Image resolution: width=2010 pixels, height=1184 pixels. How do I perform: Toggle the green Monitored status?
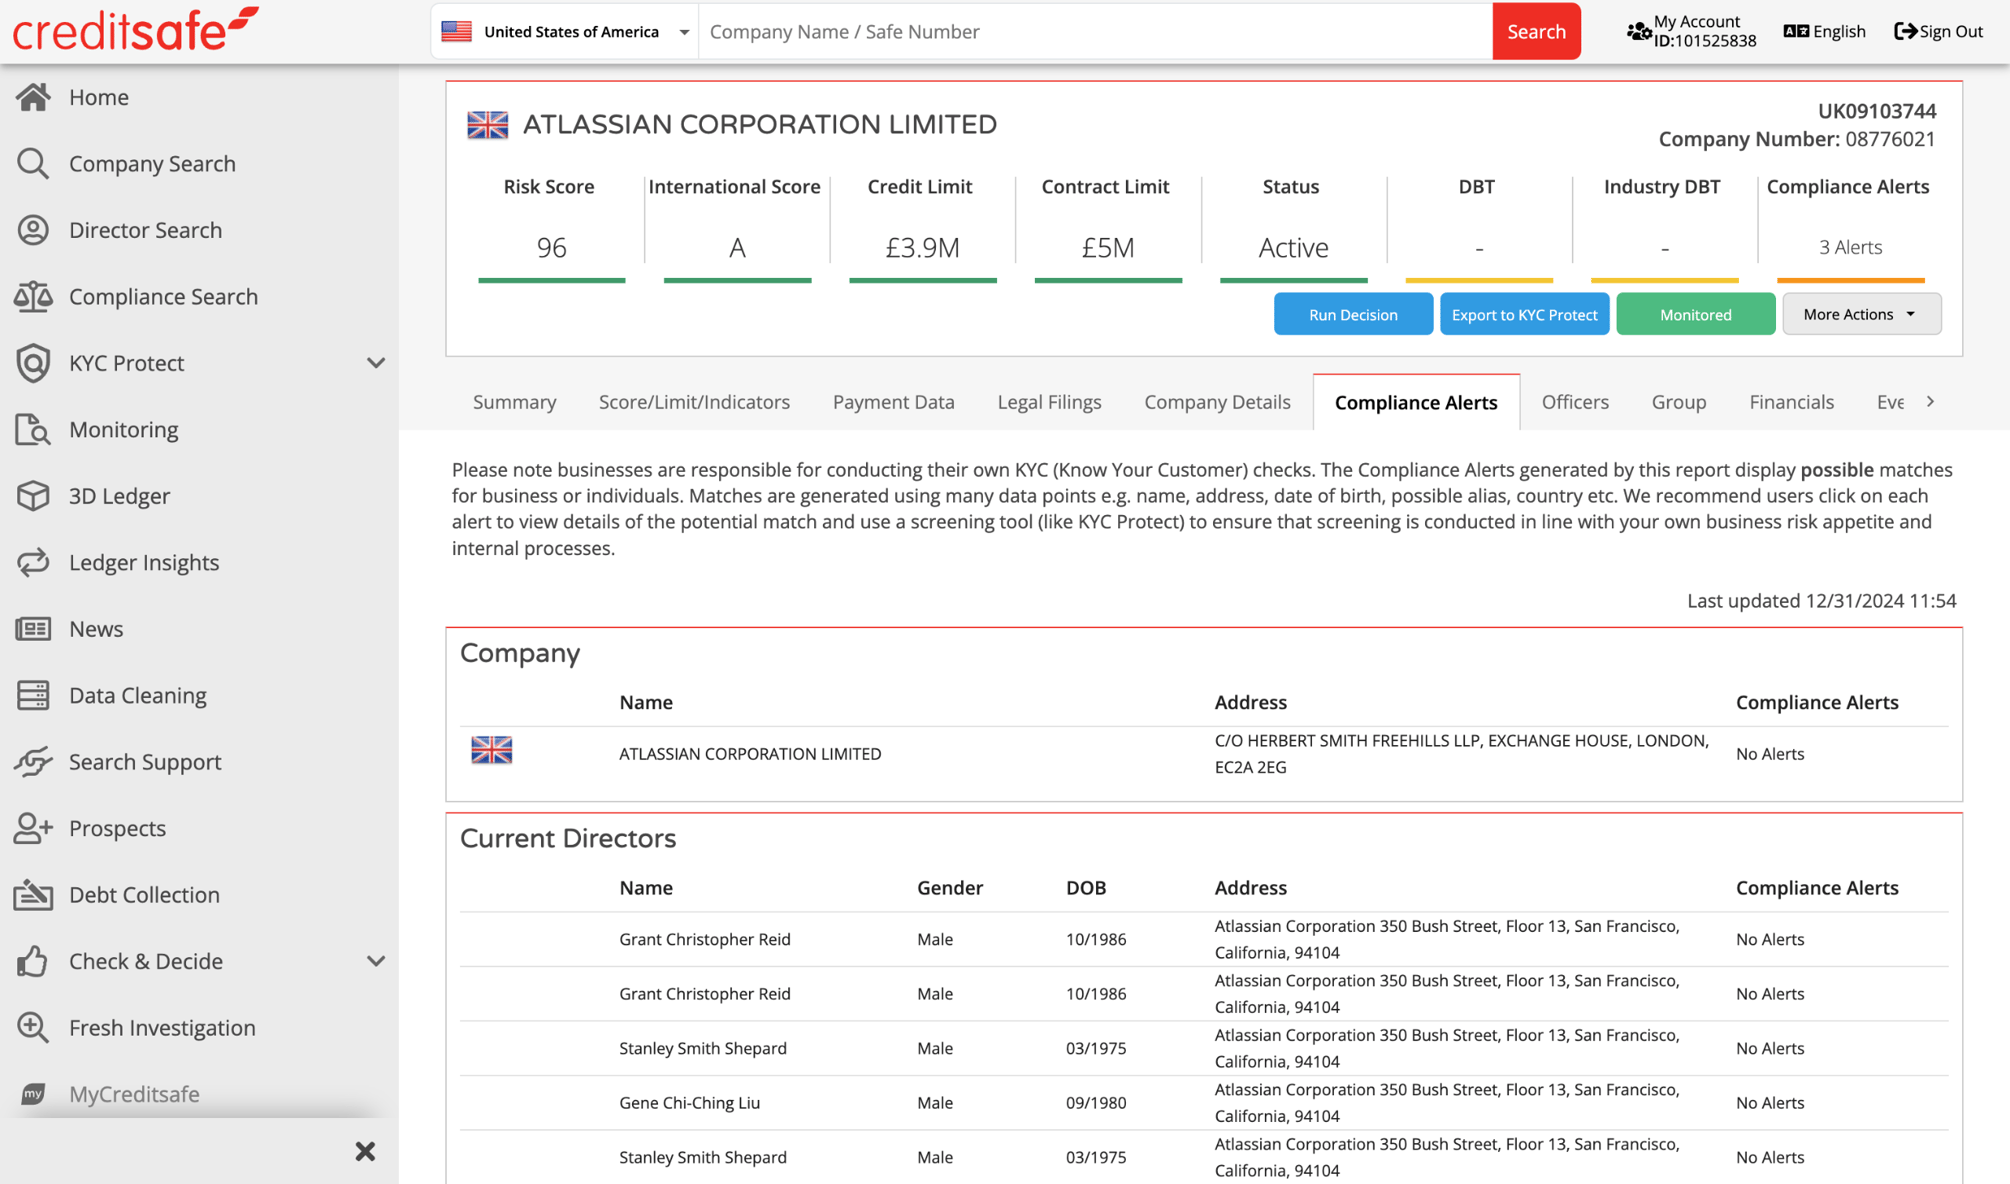(x=1695, y=313)
